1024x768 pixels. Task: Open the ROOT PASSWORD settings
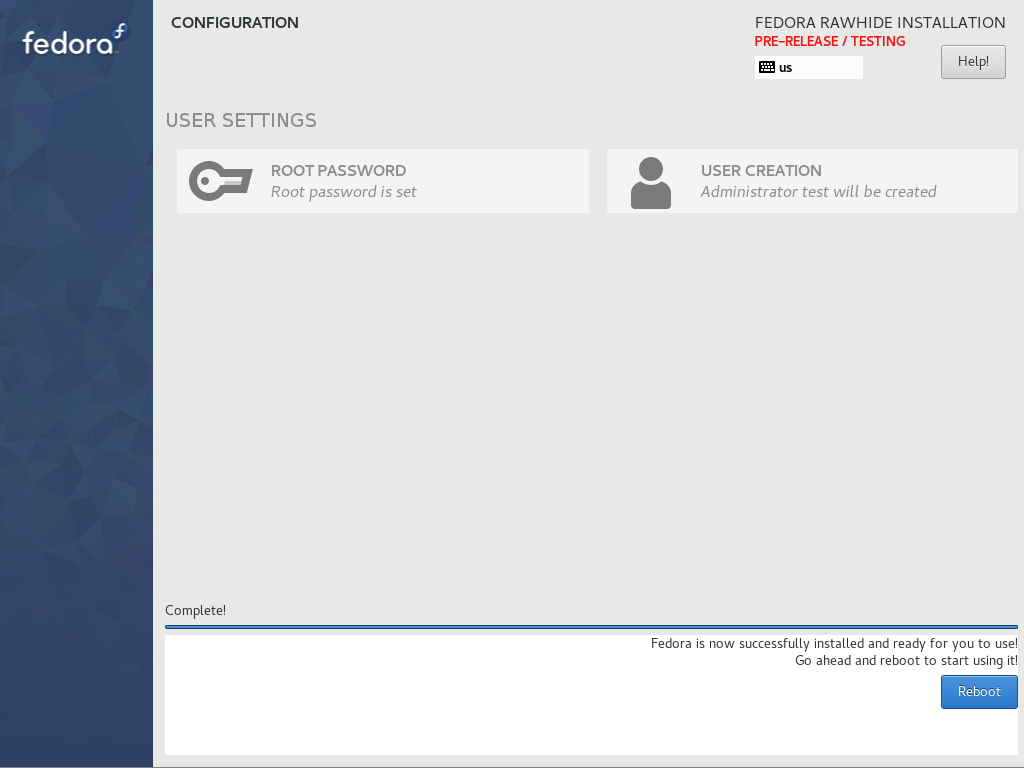pos(383,181)
